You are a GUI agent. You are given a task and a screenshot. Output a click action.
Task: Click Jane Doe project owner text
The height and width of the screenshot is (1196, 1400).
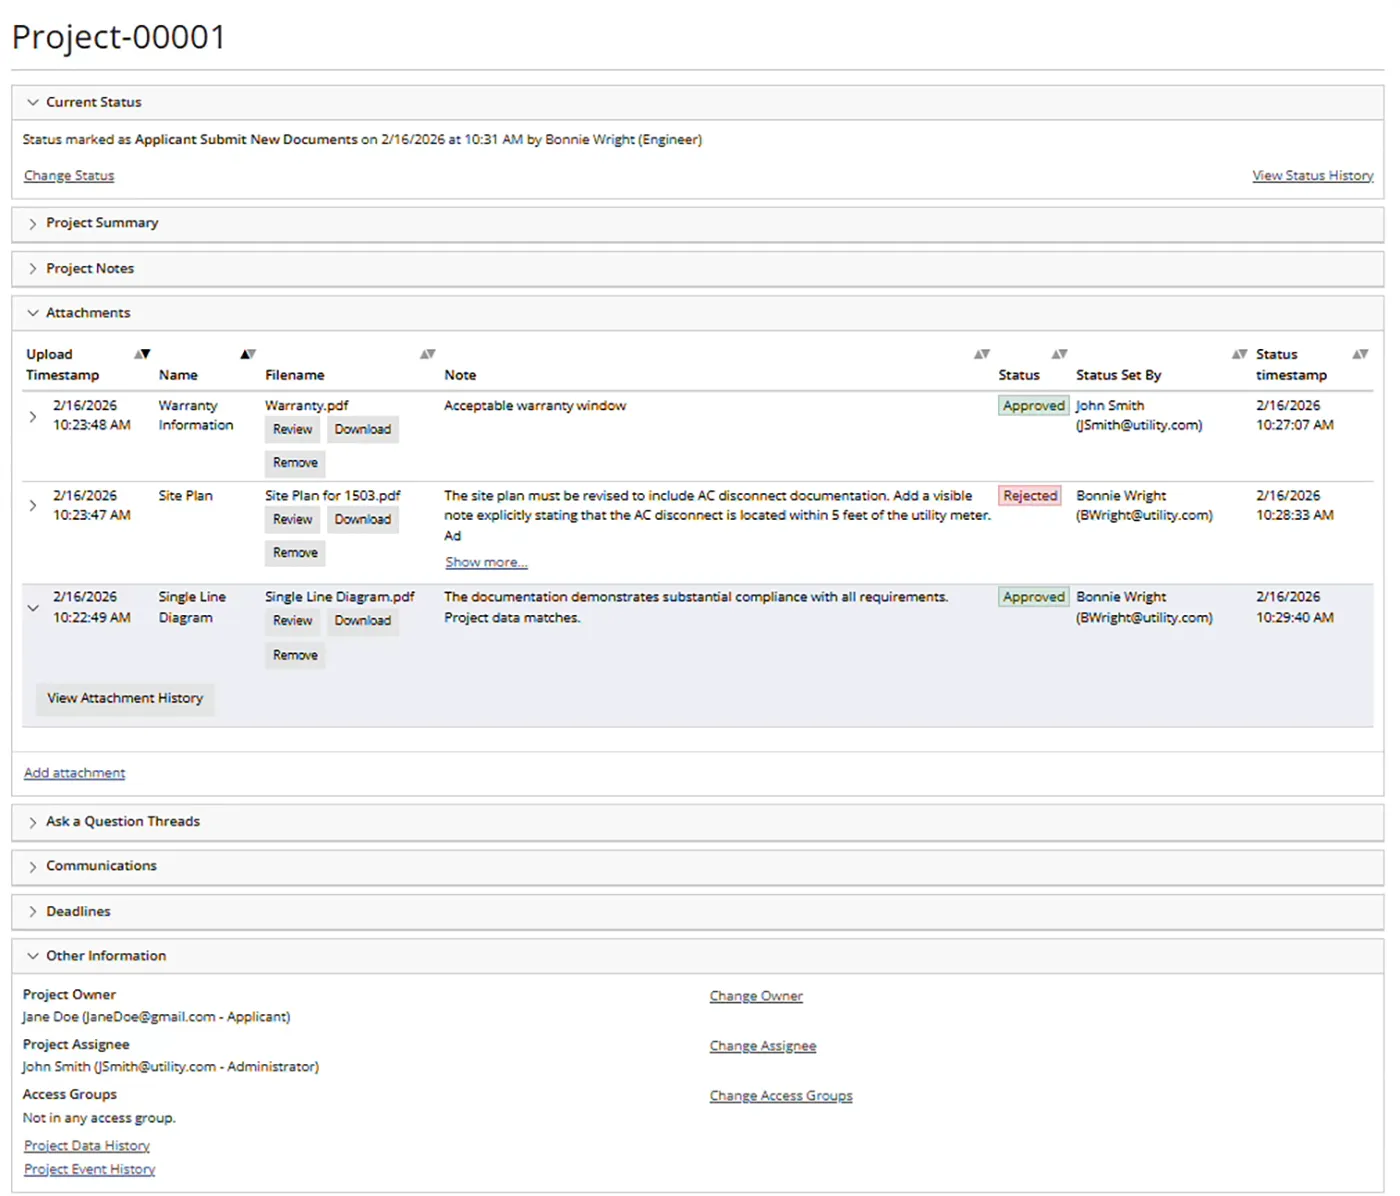click(x=156, y=1017)
